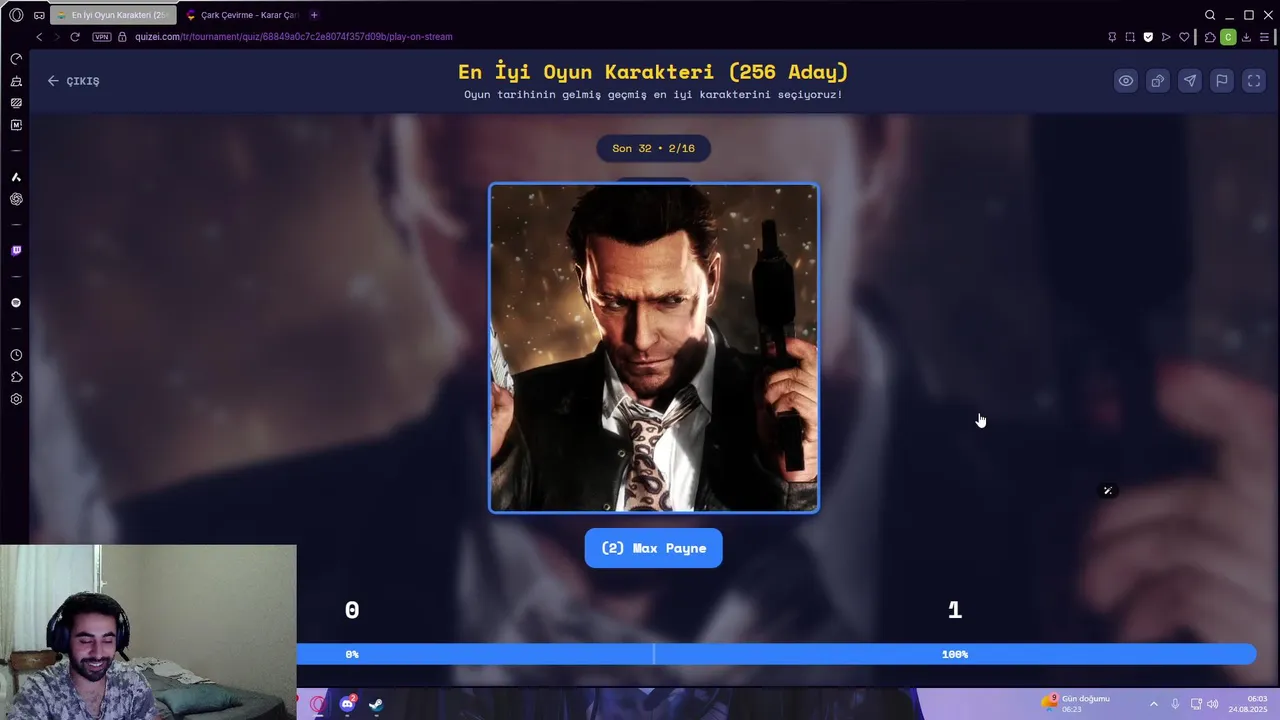Select the (2) Max Payne button
Image resolution: width=1280 pixels, height=720 pixels.
pos(654,548)
